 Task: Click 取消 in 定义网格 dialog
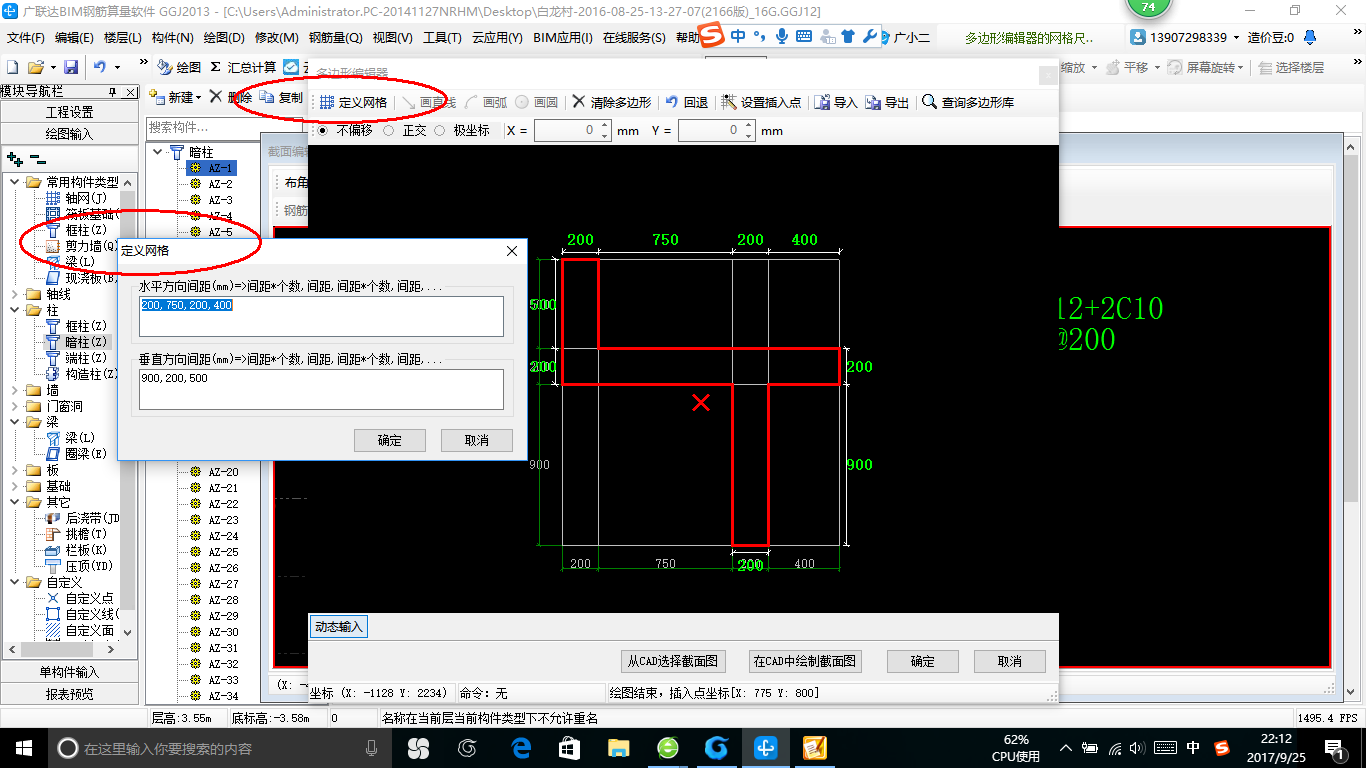(x=477, y=441)
